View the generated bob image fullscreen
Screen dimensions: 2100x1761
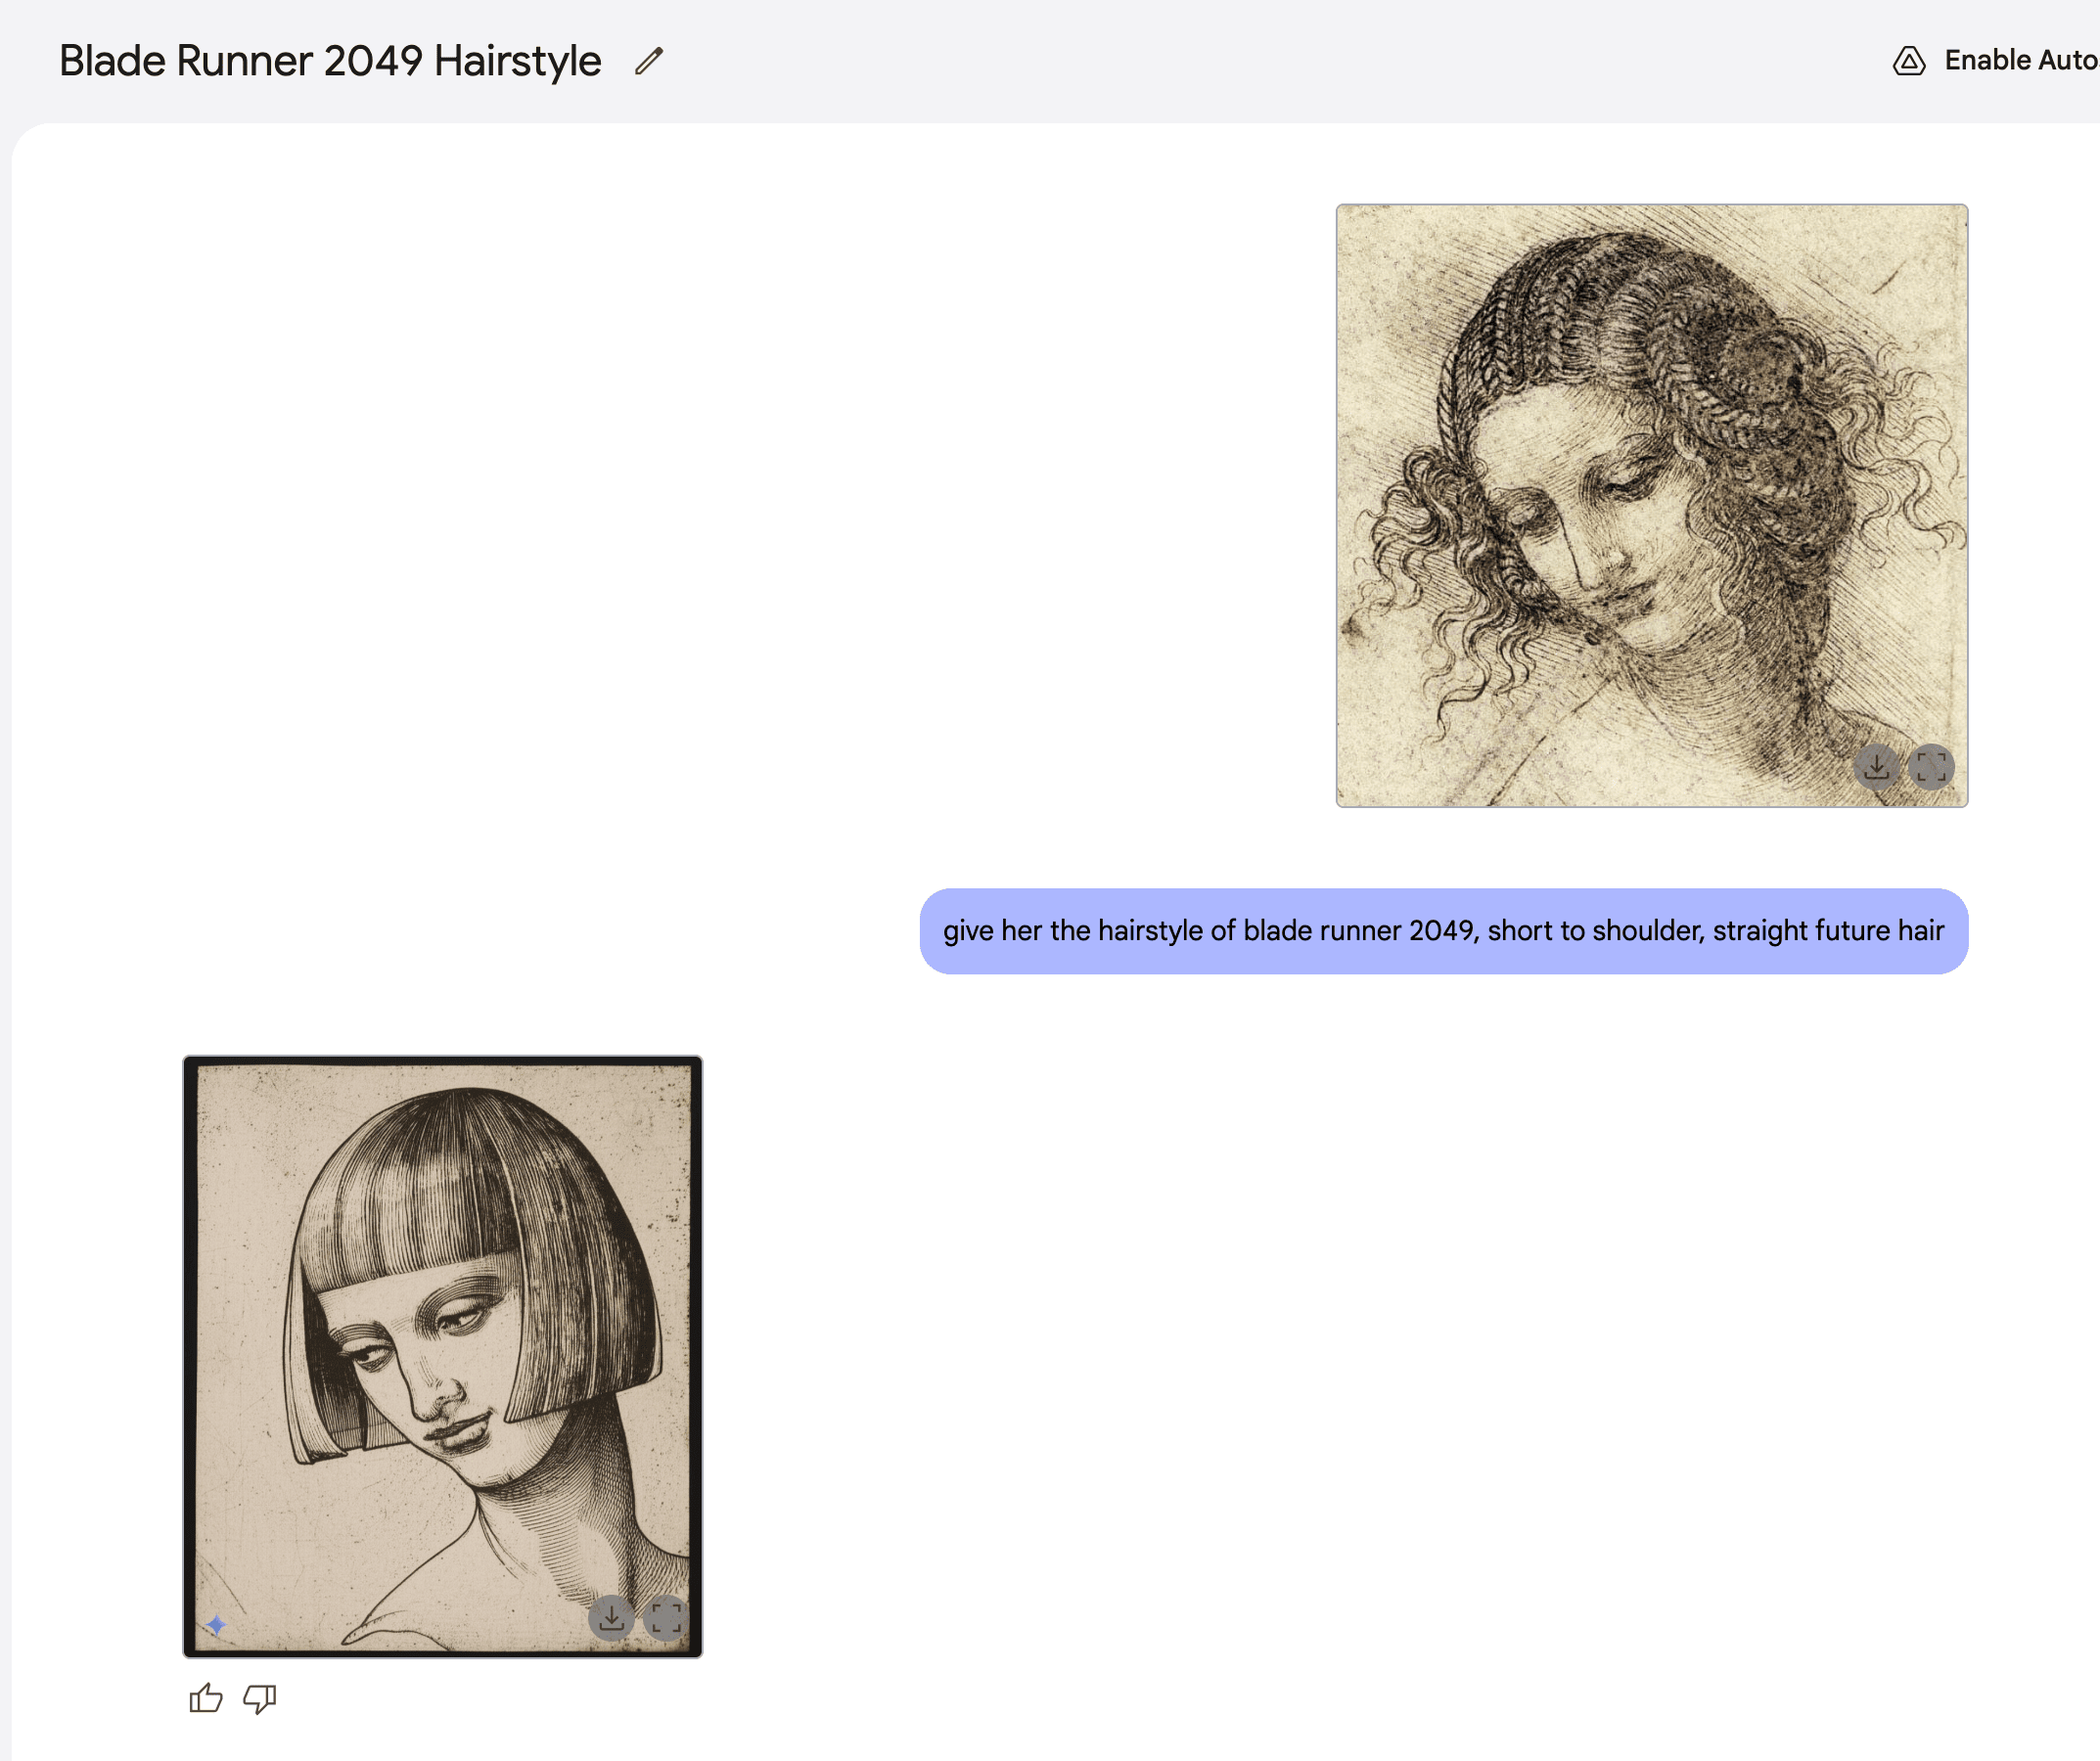click(665, 1617)
